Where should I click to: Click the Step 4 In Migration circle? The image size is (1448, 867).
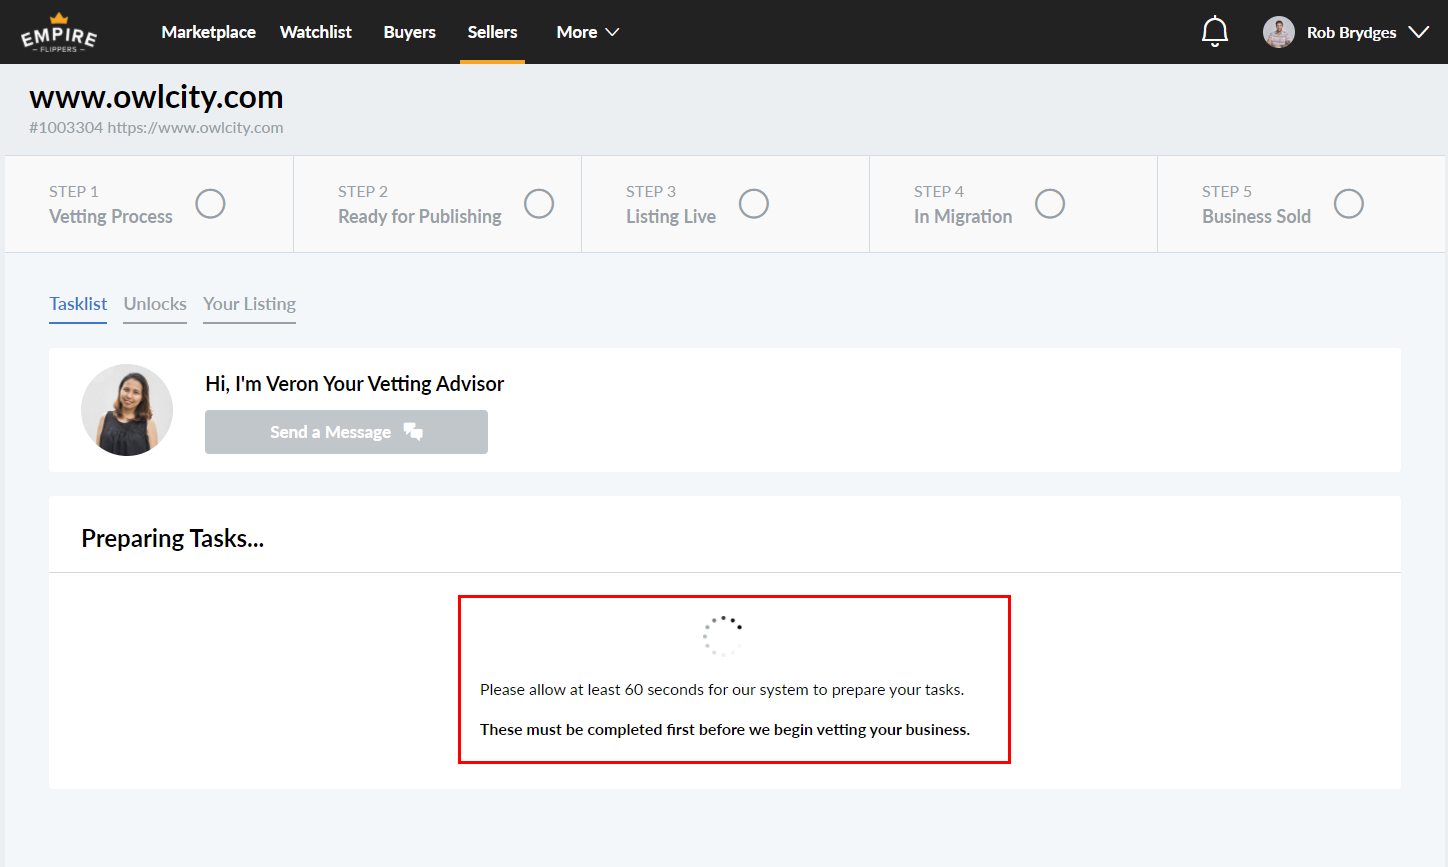tap(1050, 204)
